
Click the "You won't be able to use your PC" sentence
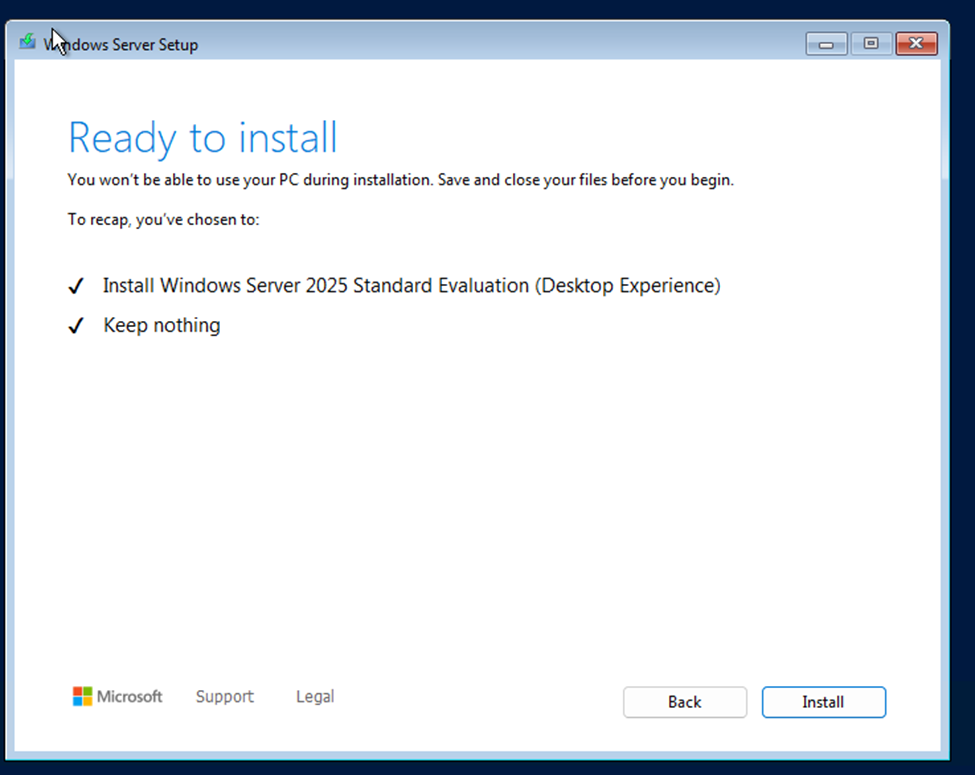pos(400,180)
